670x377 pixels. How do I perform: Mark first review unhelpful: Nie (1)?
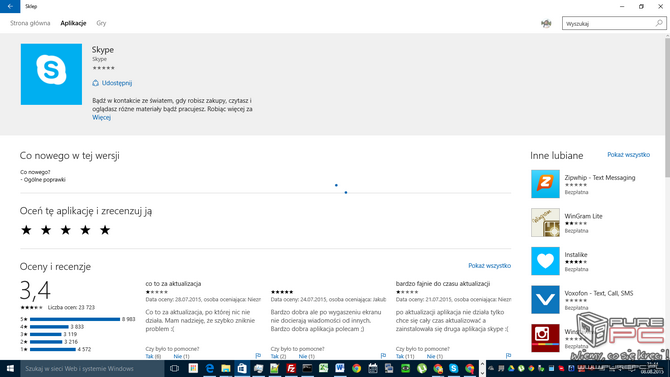point(181,356)
